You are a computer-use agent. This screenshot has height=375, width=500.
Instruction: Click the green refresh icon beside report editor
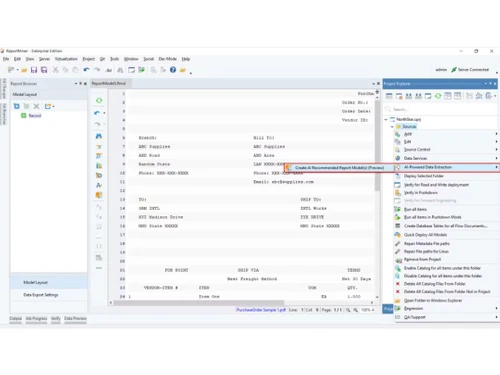[x=99, y=100]
